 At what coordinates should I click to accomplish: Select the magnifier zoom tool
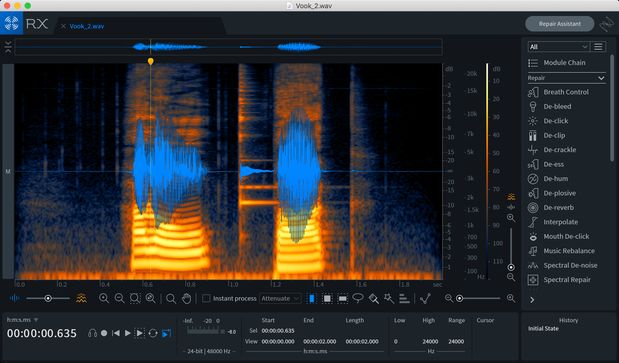pyautogui.click(x=171, y=299)
